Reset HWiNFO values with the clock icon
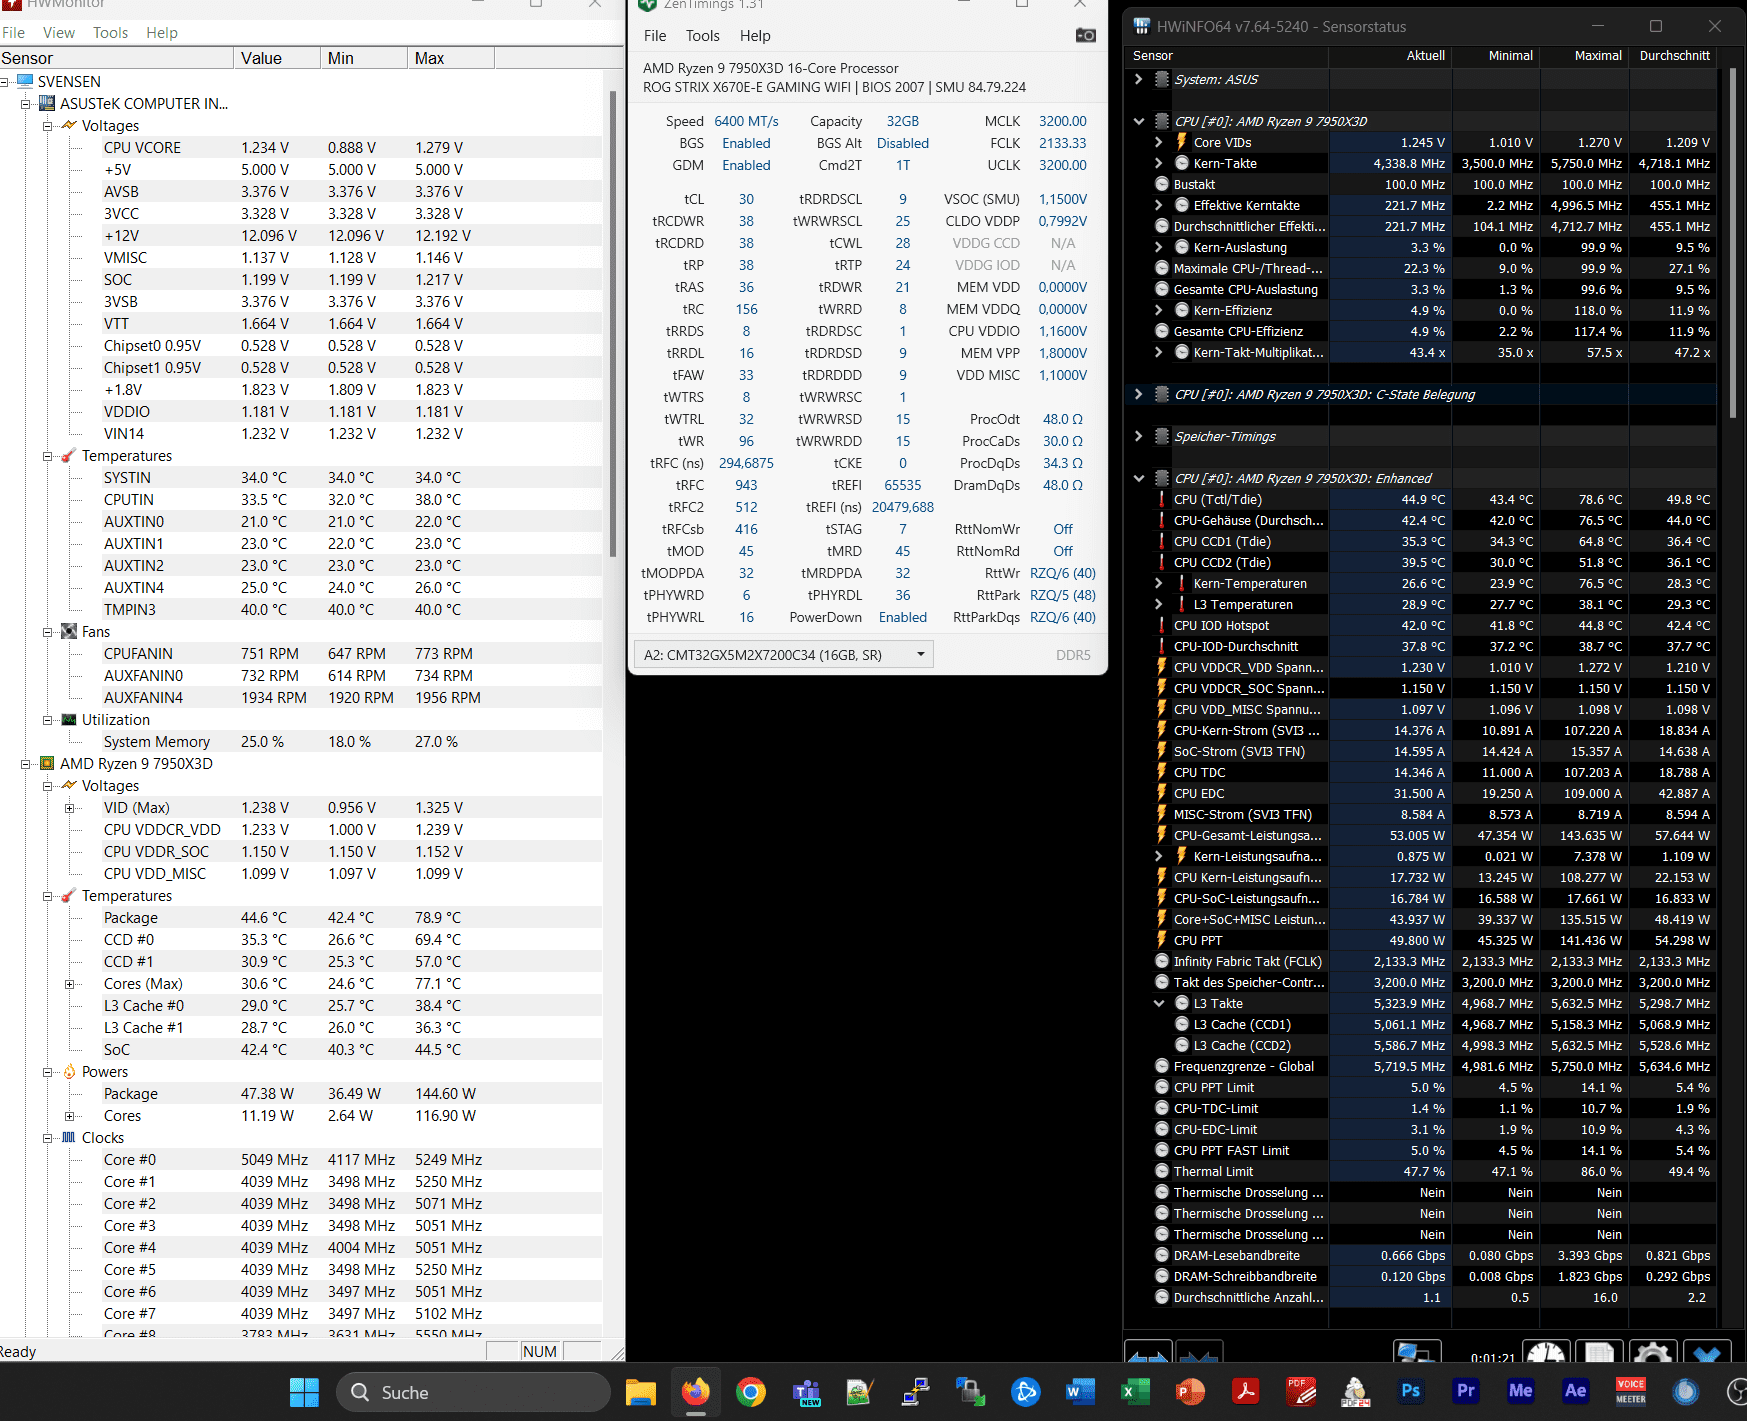Screen dimensions: 1747x1421 pos(1546,1352)
